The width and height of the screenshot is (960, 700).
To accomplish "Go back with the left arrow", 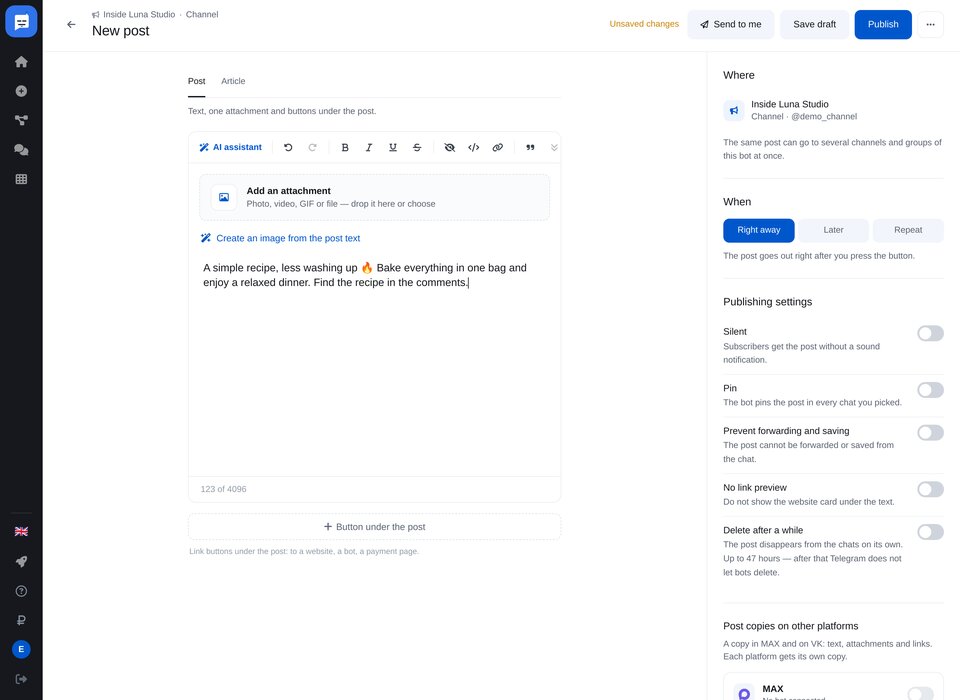I will click(72, 24).
